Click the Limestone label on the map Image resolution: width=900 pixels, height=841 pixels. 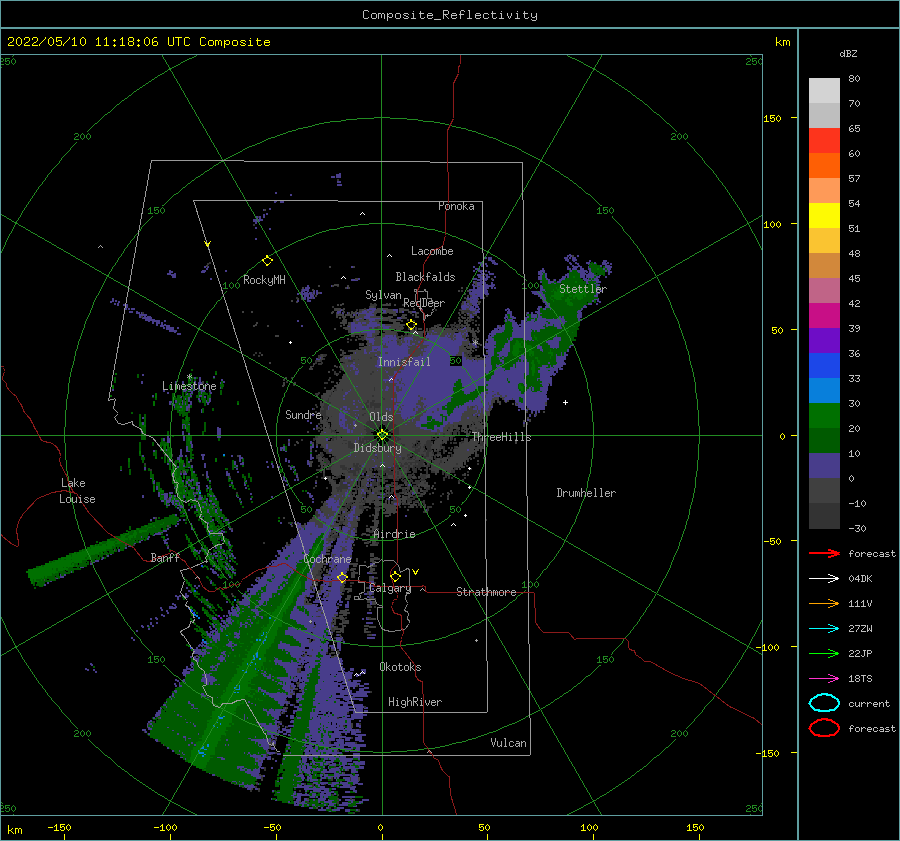[x=189, y=386]
